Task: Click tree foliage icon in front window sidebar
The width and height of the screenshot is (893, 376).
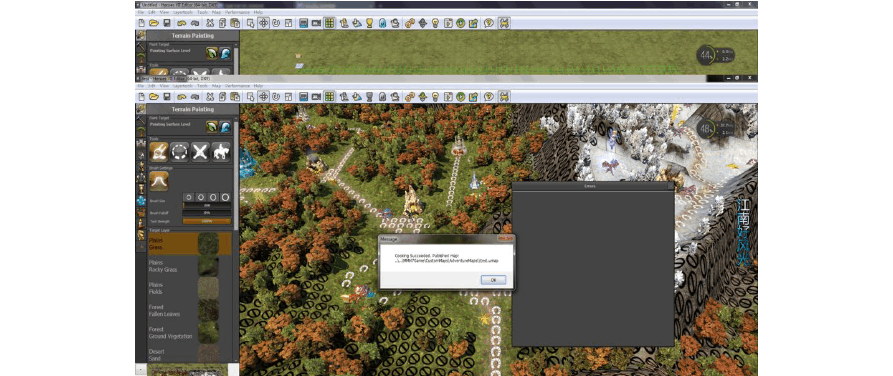Action: (x=141, y=132)
